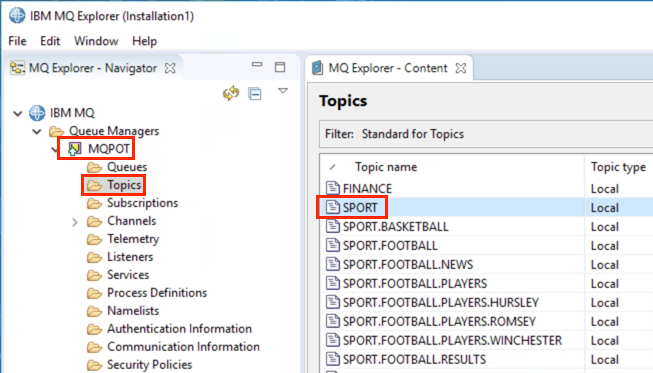The image size is (653, 373).
Task: Click the Subscriptions folder icon
Action: 95,203
